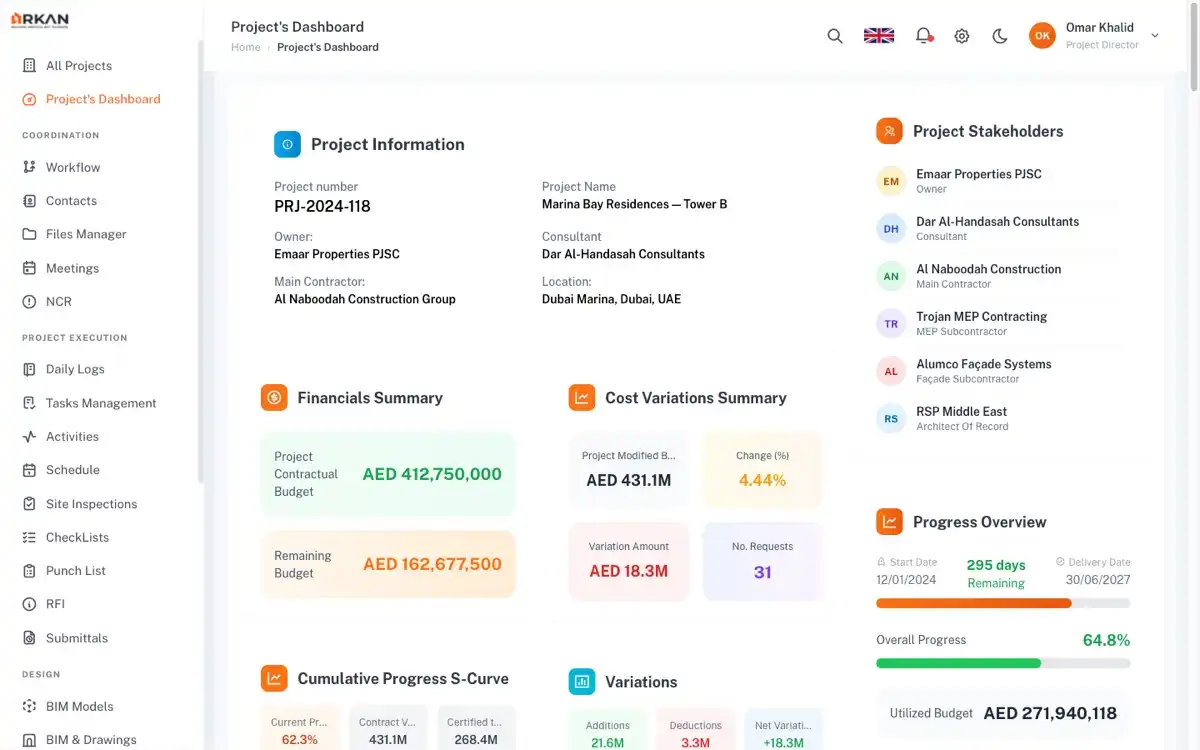1200x750 pixels.
Task: Click Daily Logs sidebar icon
Action: [x=29, y=369]
